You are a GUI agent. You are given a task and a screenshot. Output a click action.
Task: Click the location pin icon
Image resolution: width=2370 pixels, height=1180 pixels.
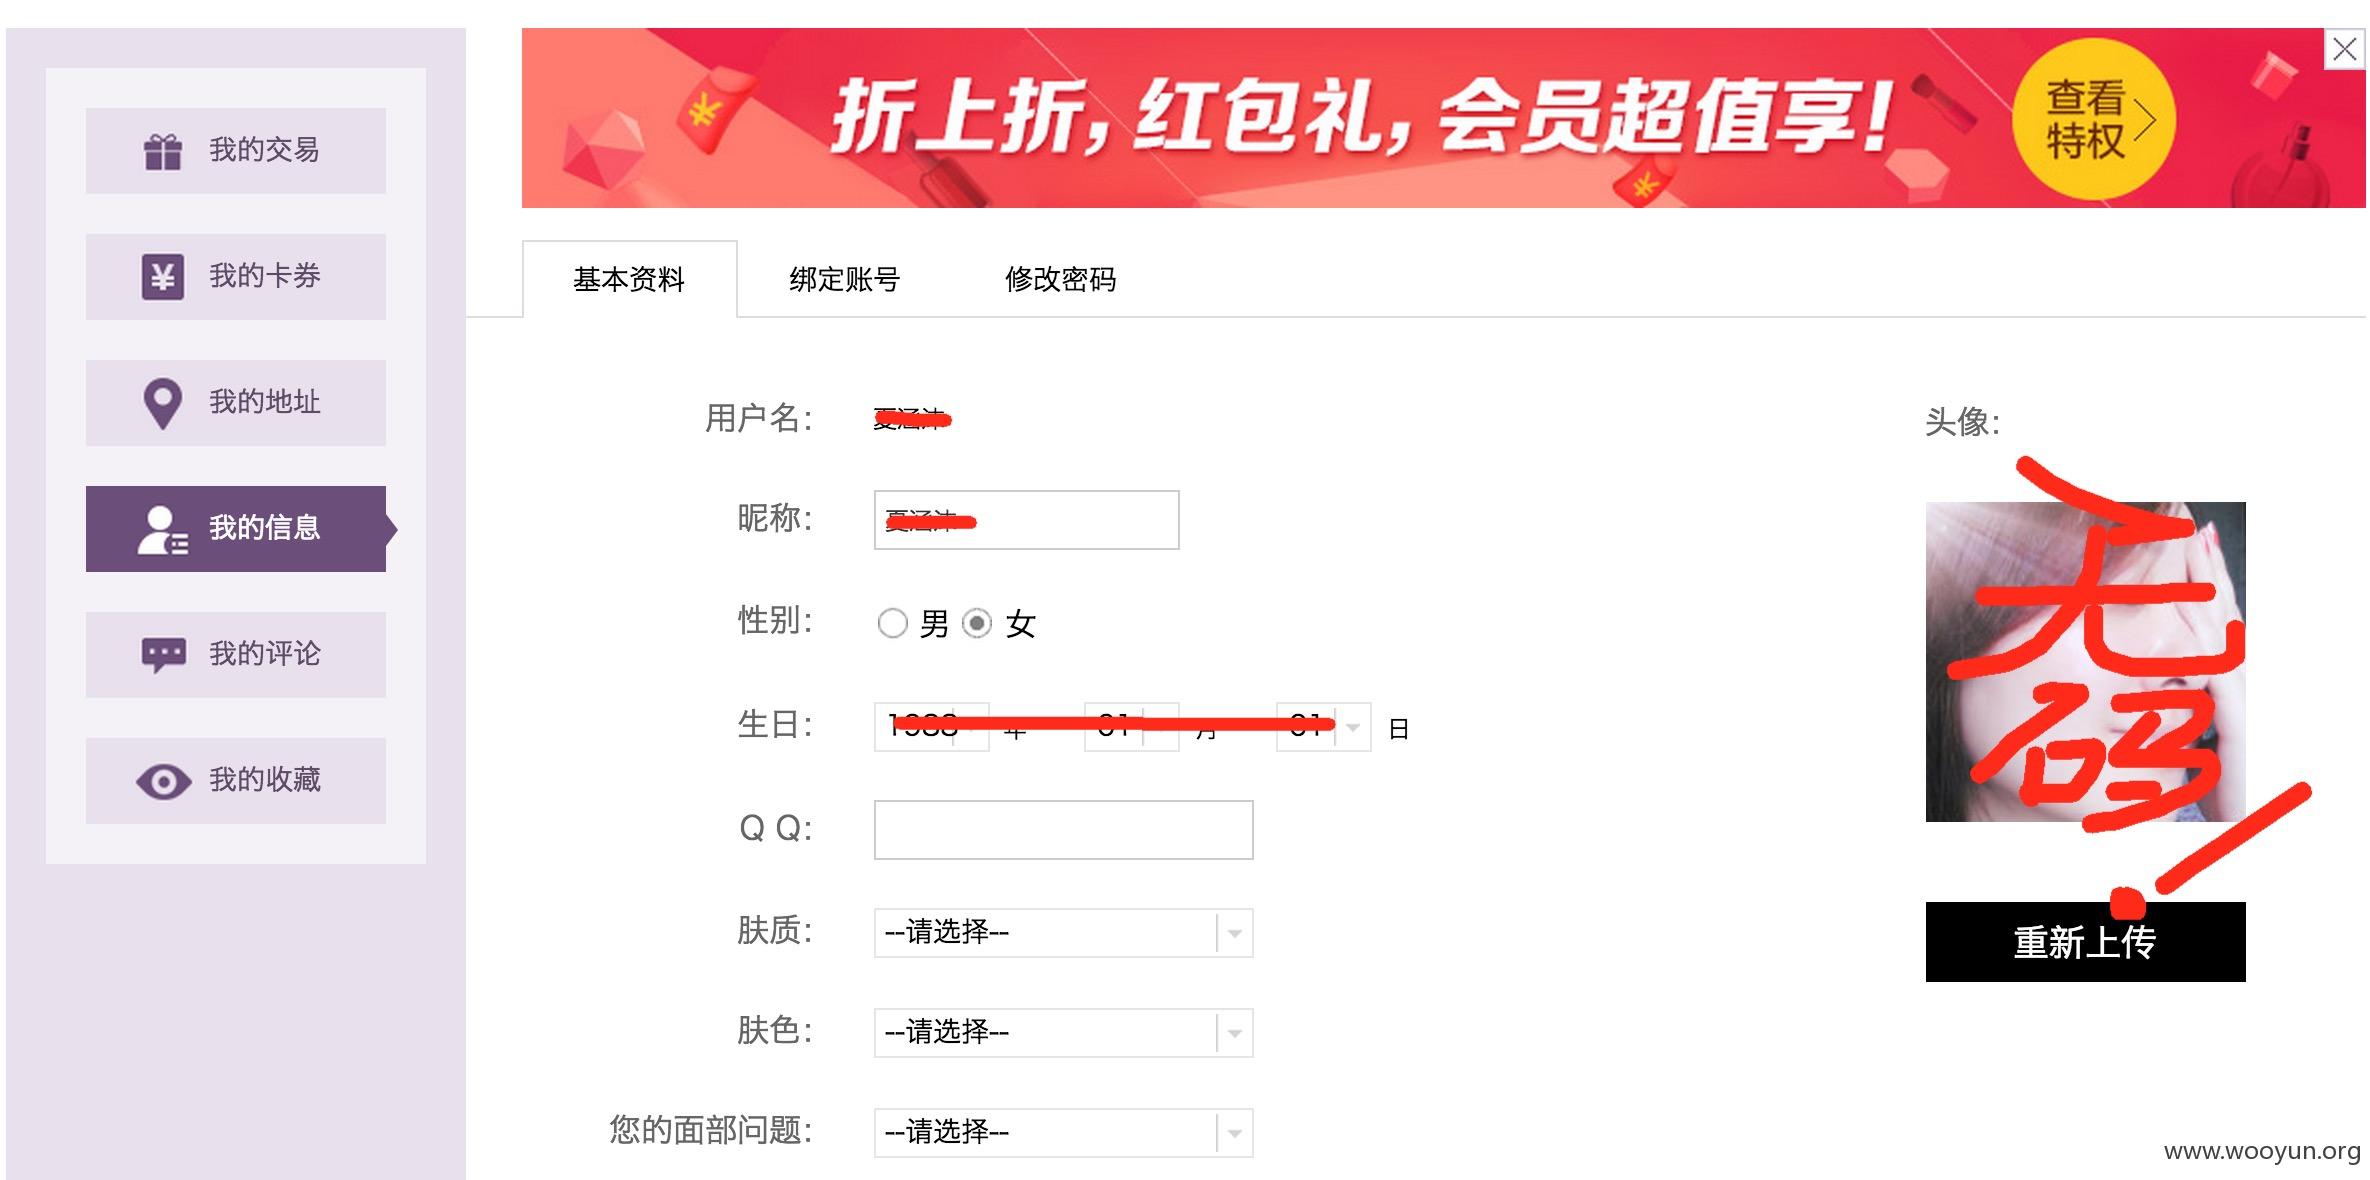[163, 404]
